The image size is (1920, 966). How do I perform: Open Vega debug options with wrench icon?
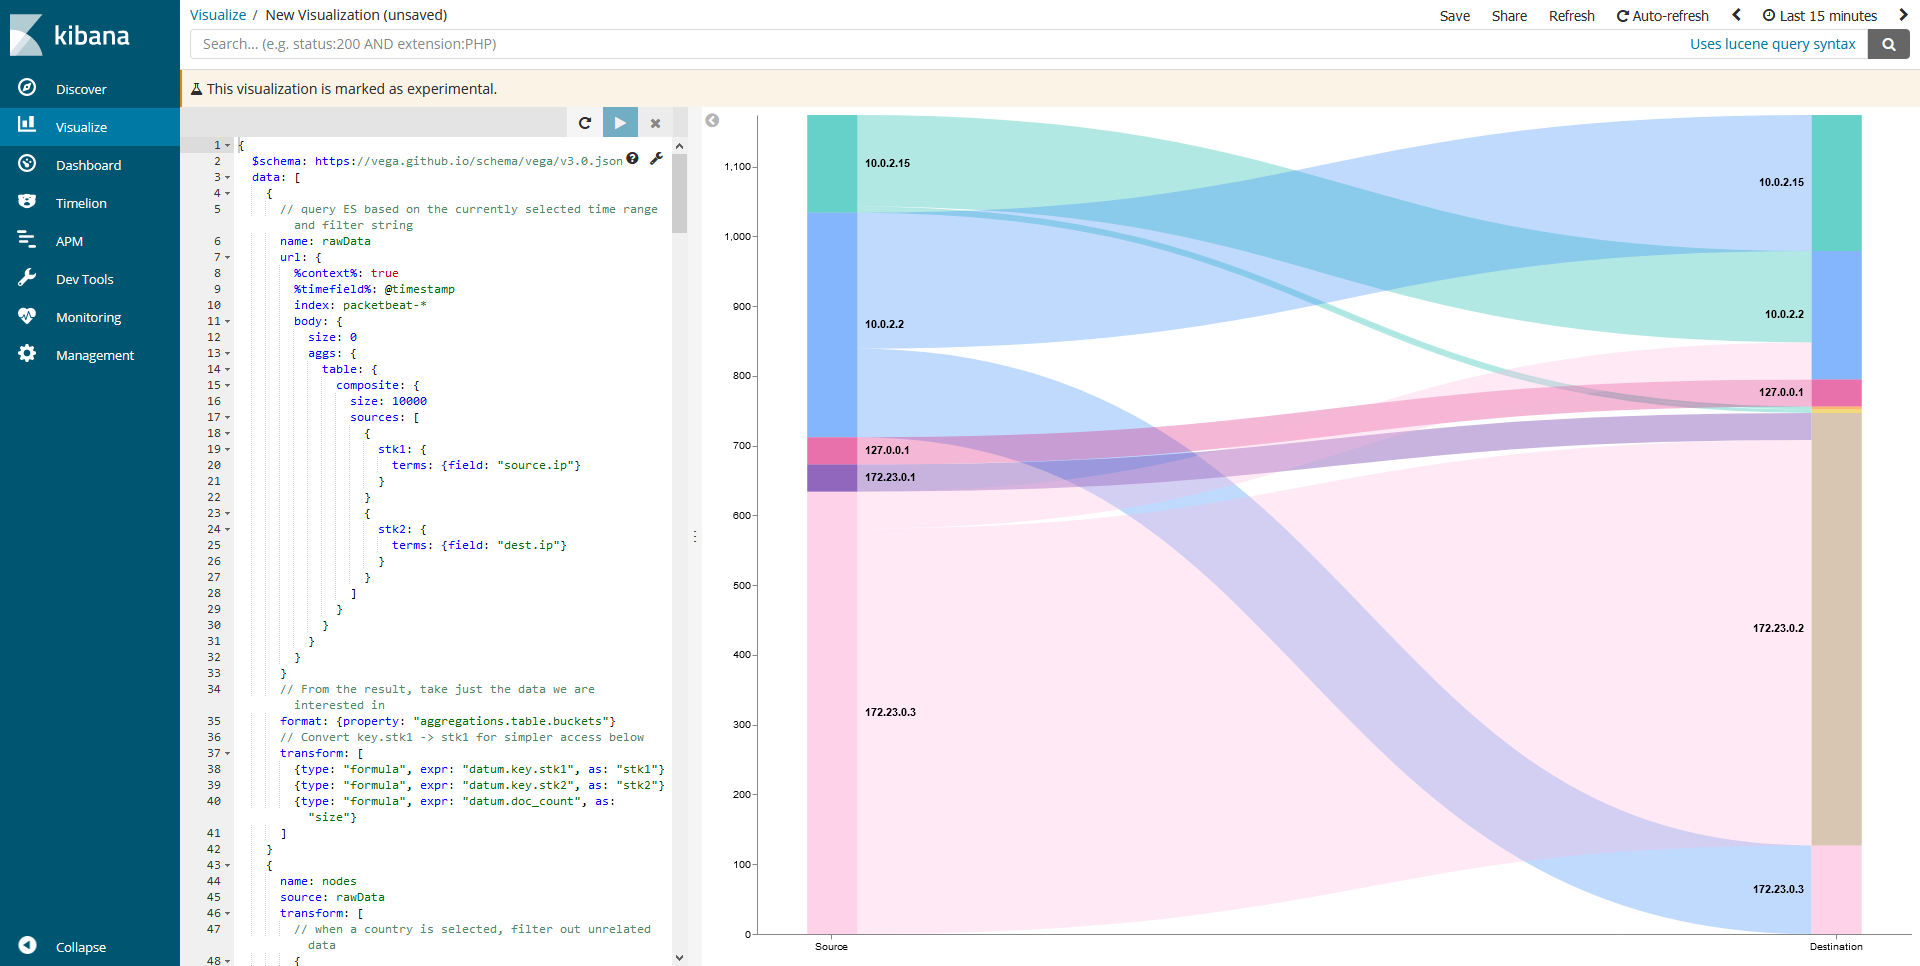click(656, 159)
